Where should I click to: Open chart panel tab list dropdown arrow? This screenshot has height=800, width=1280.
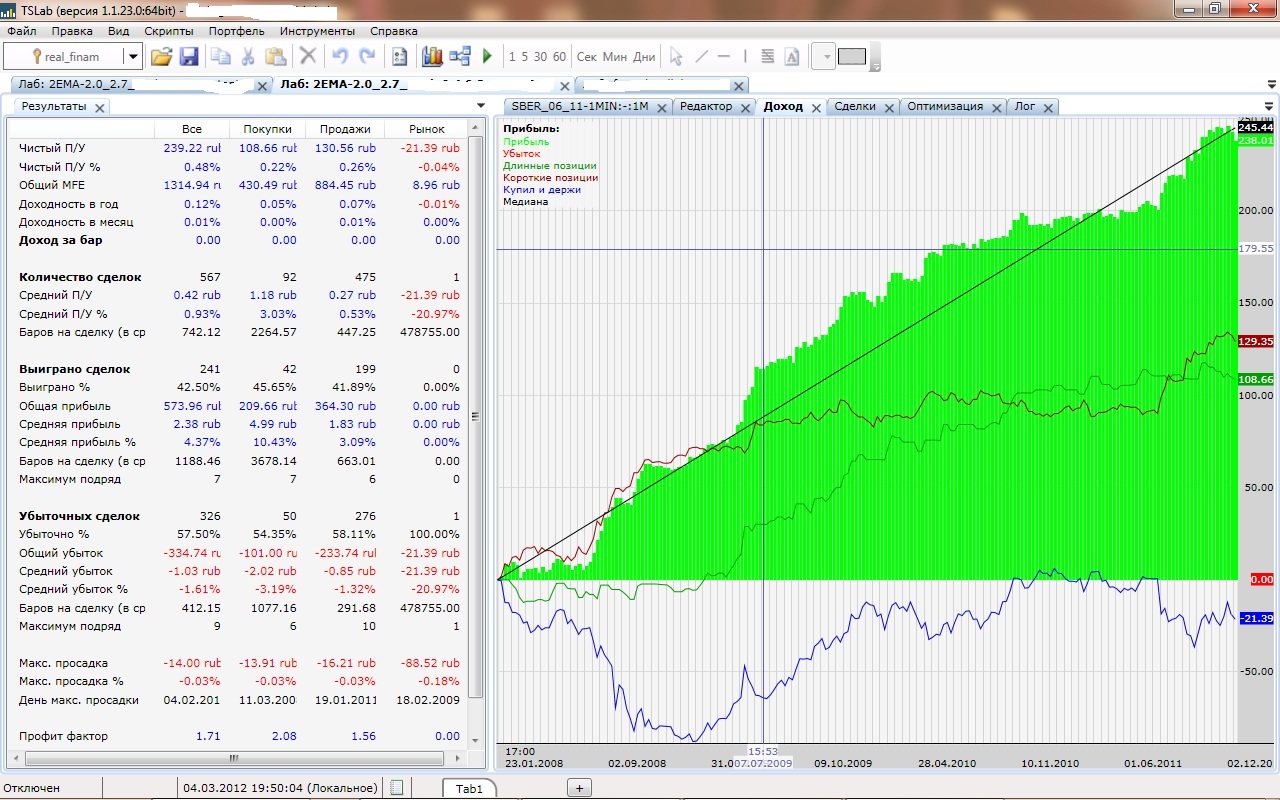click(x=1270, y=106)
